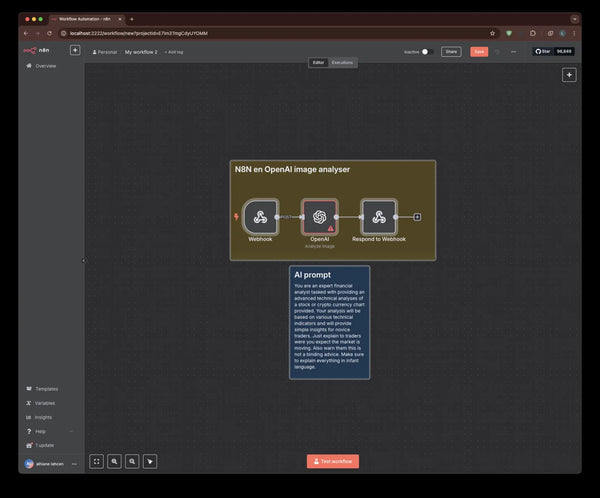The width and height of the screenshot is (600, 498).
Task: Switch to the Executions tab
Action: click(x=342, y=62)
